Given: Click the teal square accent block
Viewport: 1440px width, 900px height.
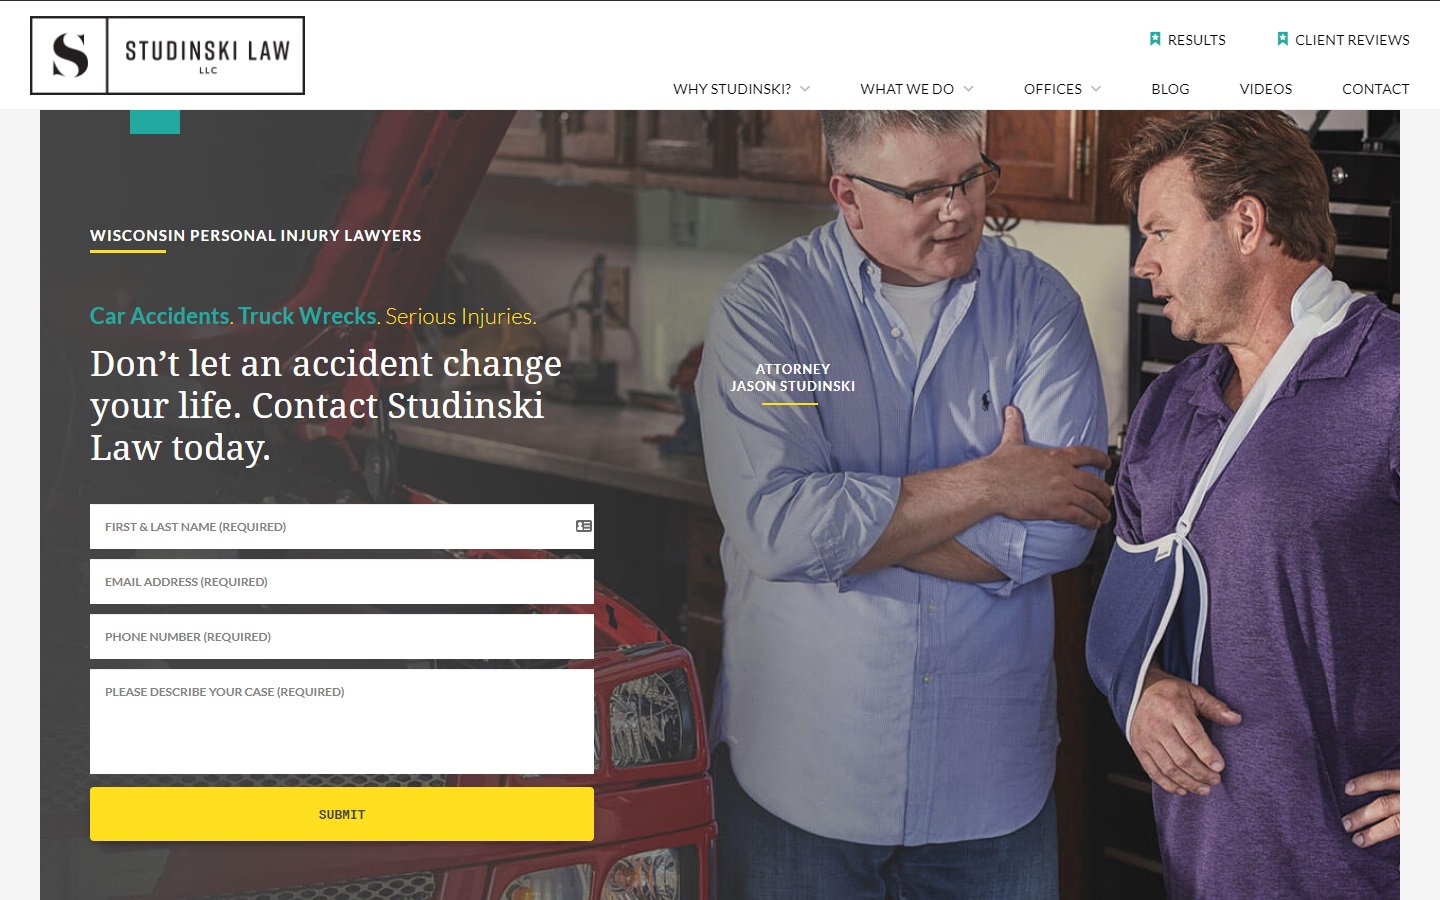Looking at the screenshot, I should click(x=155, y=122).
